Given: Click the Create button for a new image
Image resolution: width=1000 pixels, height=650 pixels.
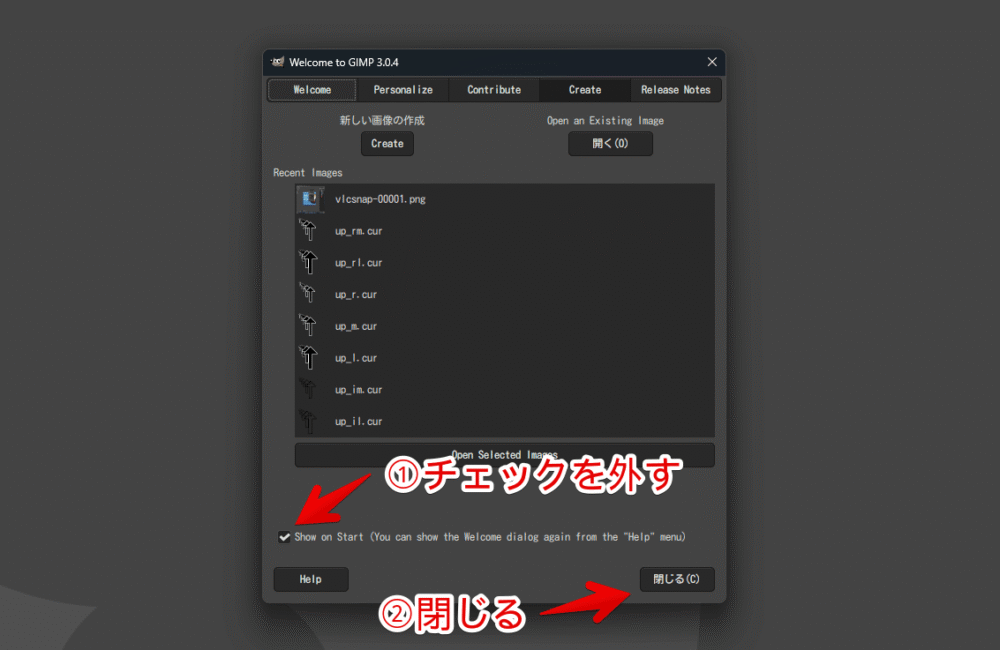Looking at the screenshot, I should [387, 143].
